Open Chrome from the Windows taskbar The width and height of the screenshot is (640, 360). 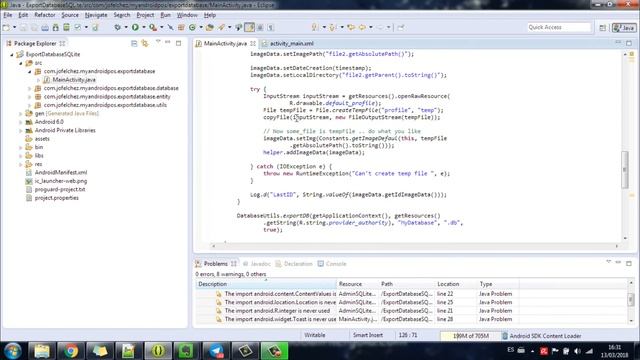tap(70, 351)
